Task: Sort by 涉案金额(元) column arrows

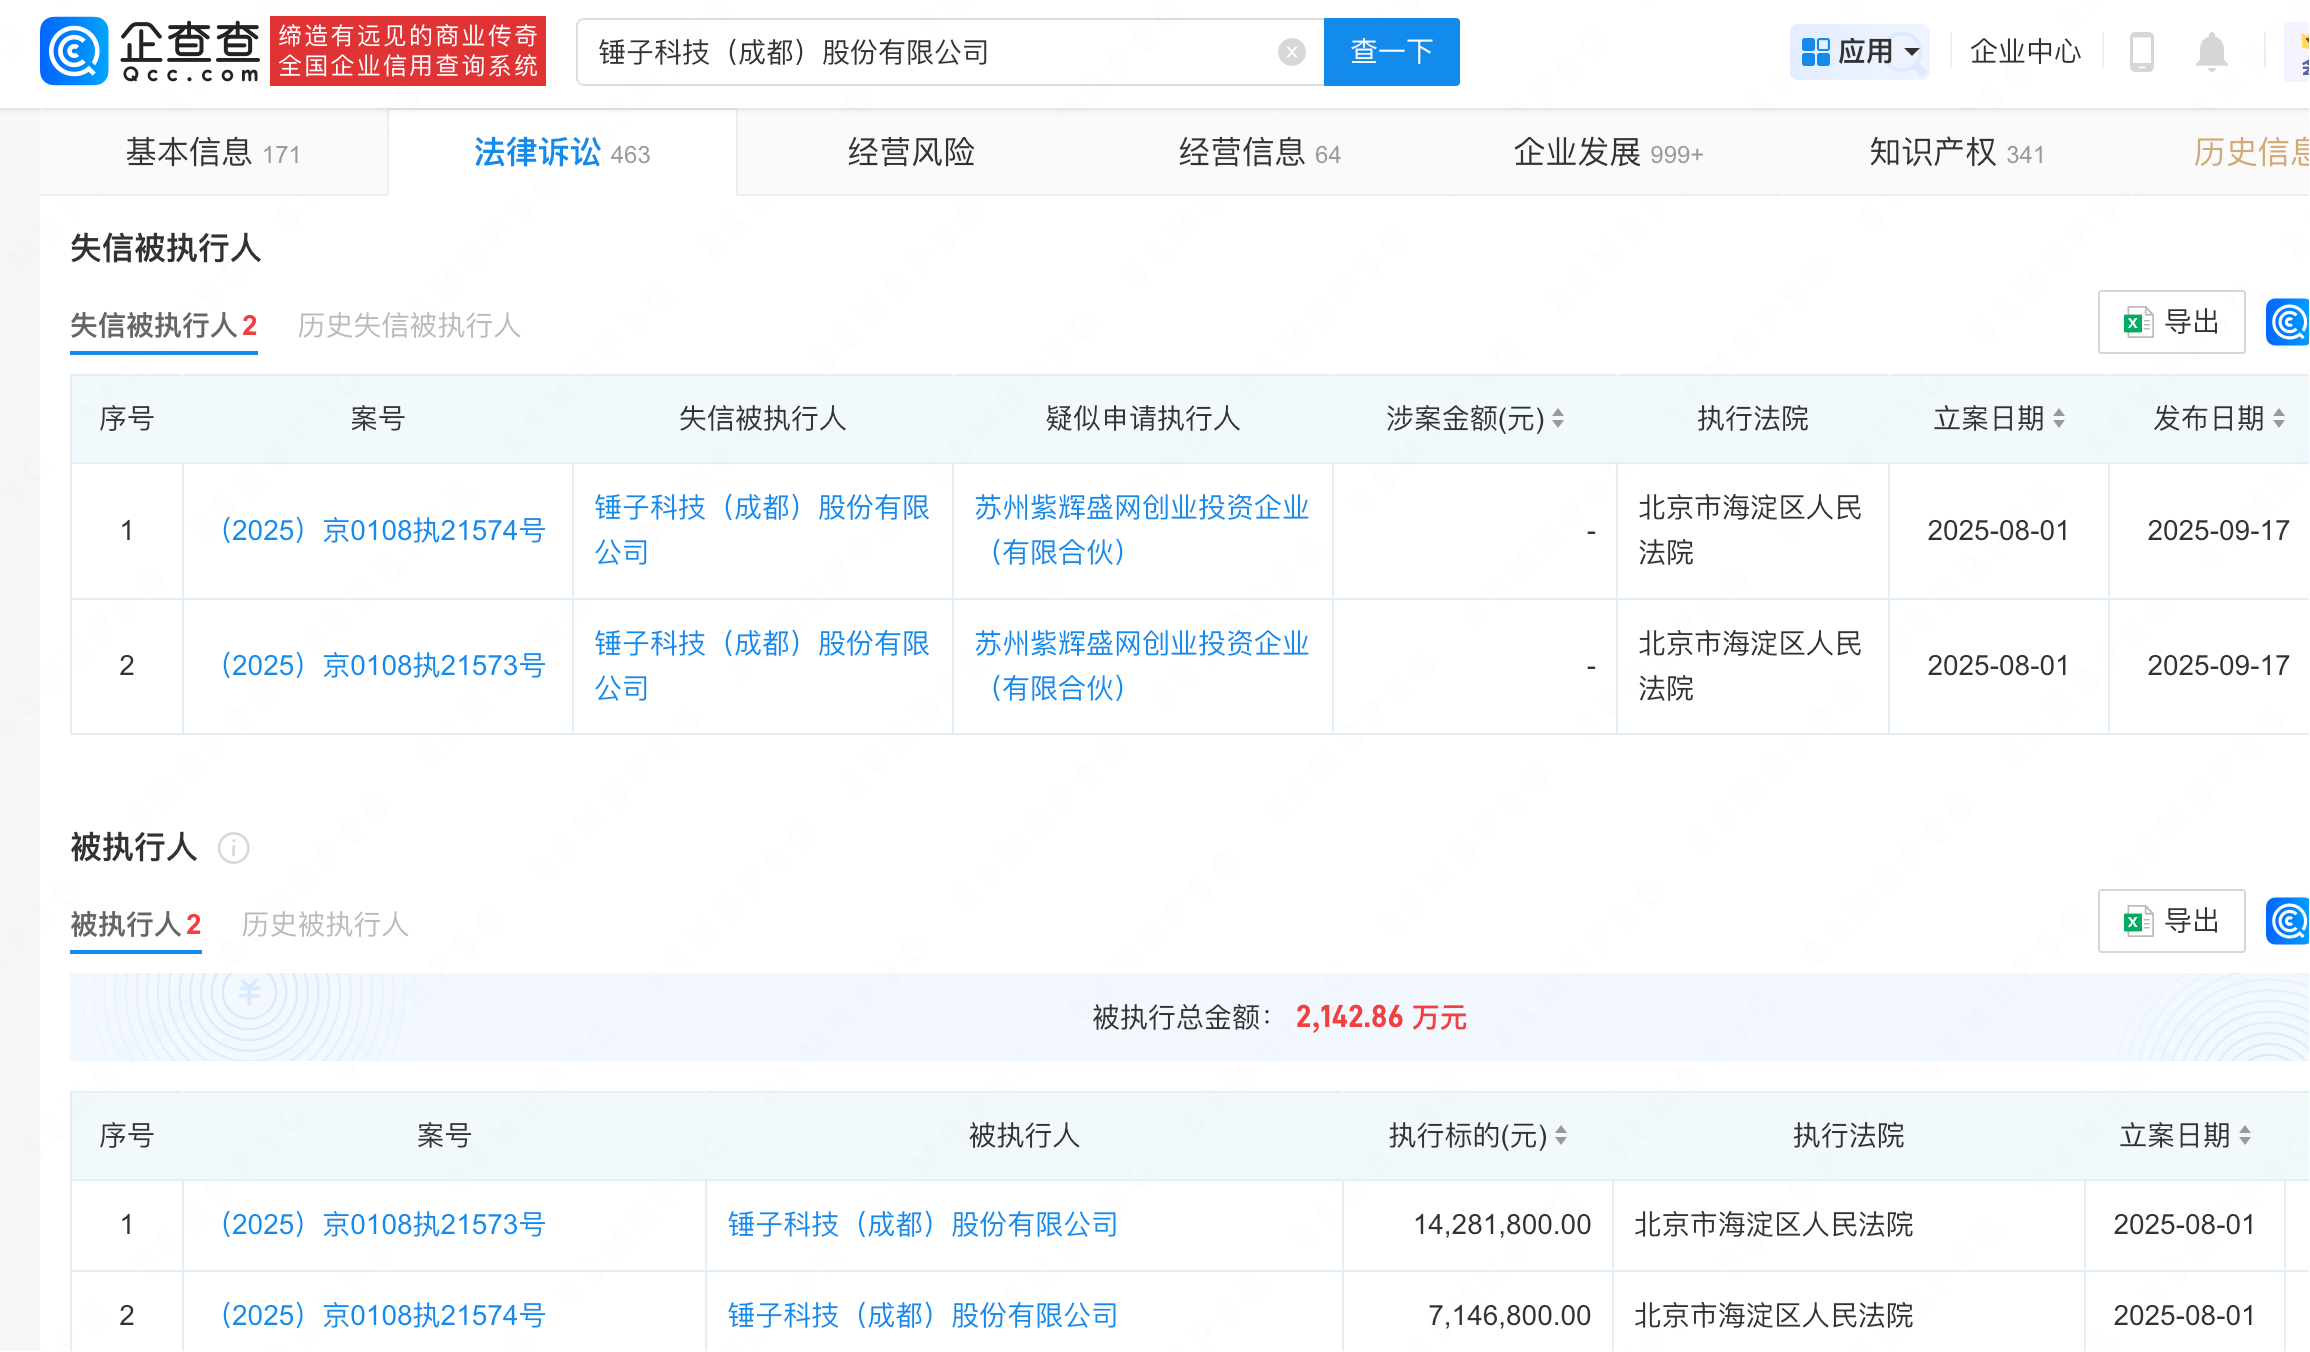Action: click(x=1558, y=419)
